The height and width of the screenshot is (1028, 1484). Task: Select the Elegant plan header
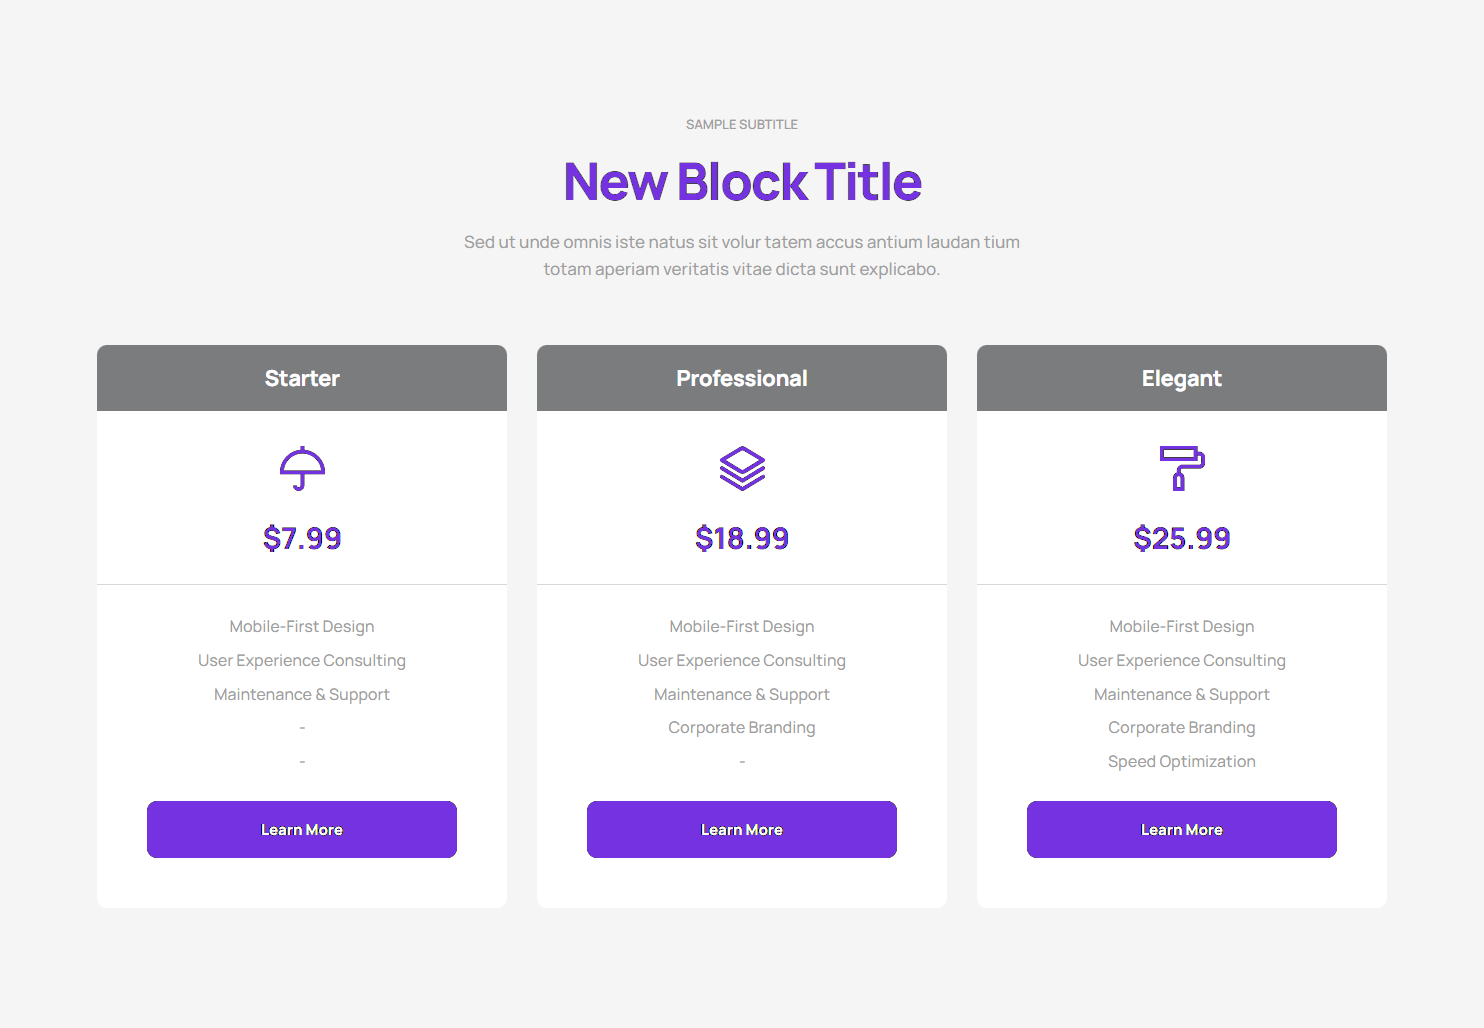click(1181, 378)
